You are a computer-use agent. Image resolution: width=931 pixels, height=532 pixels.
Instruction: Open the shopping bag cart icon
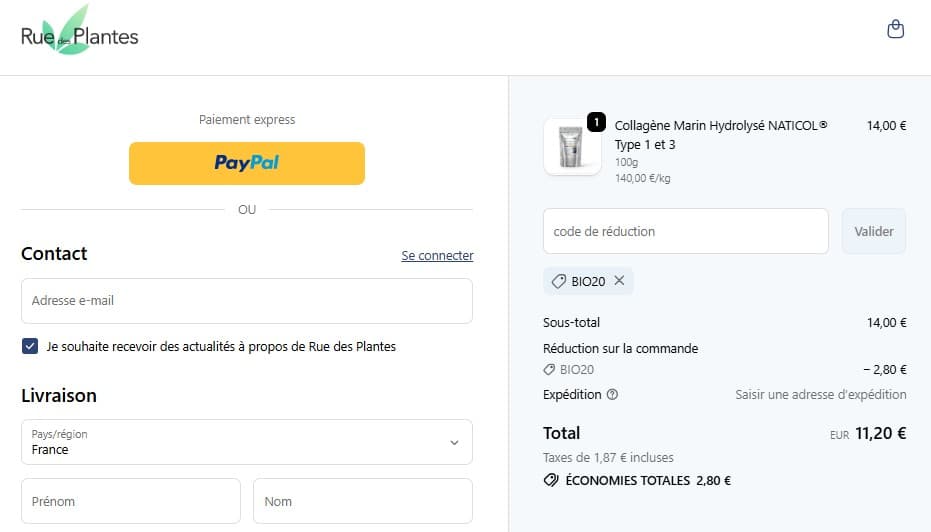pyautogui.click(x=896, y=29)
